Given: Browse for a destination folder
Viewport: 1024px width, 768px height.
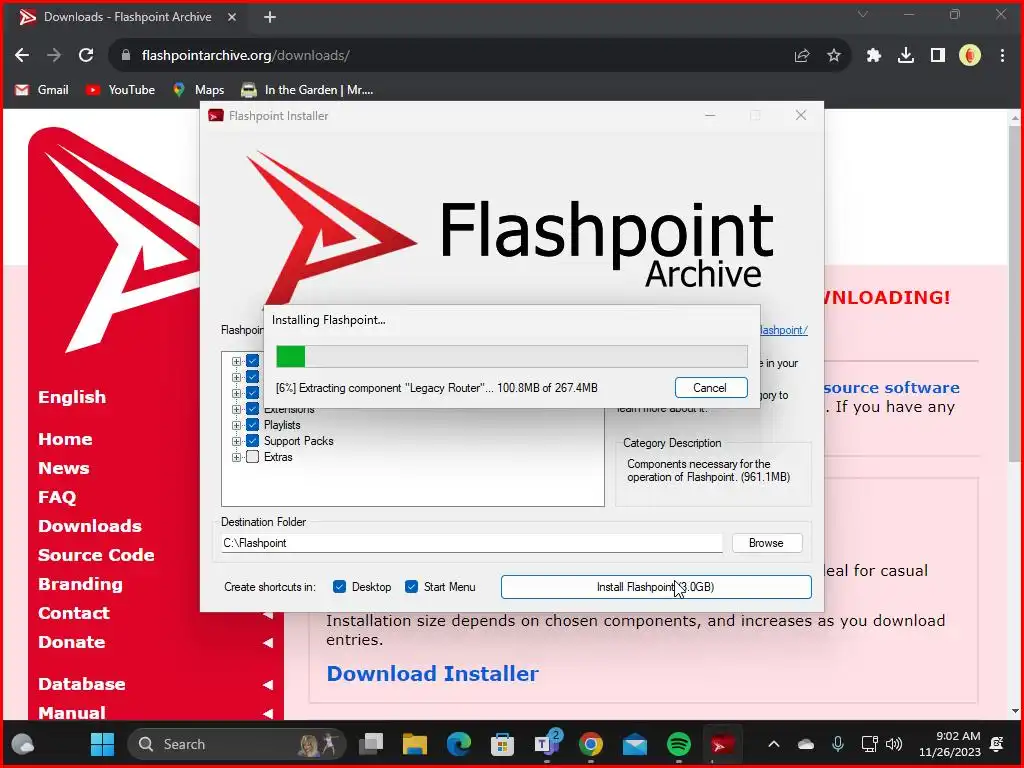Looking at the screenshot, I should [x=767, y=543].
